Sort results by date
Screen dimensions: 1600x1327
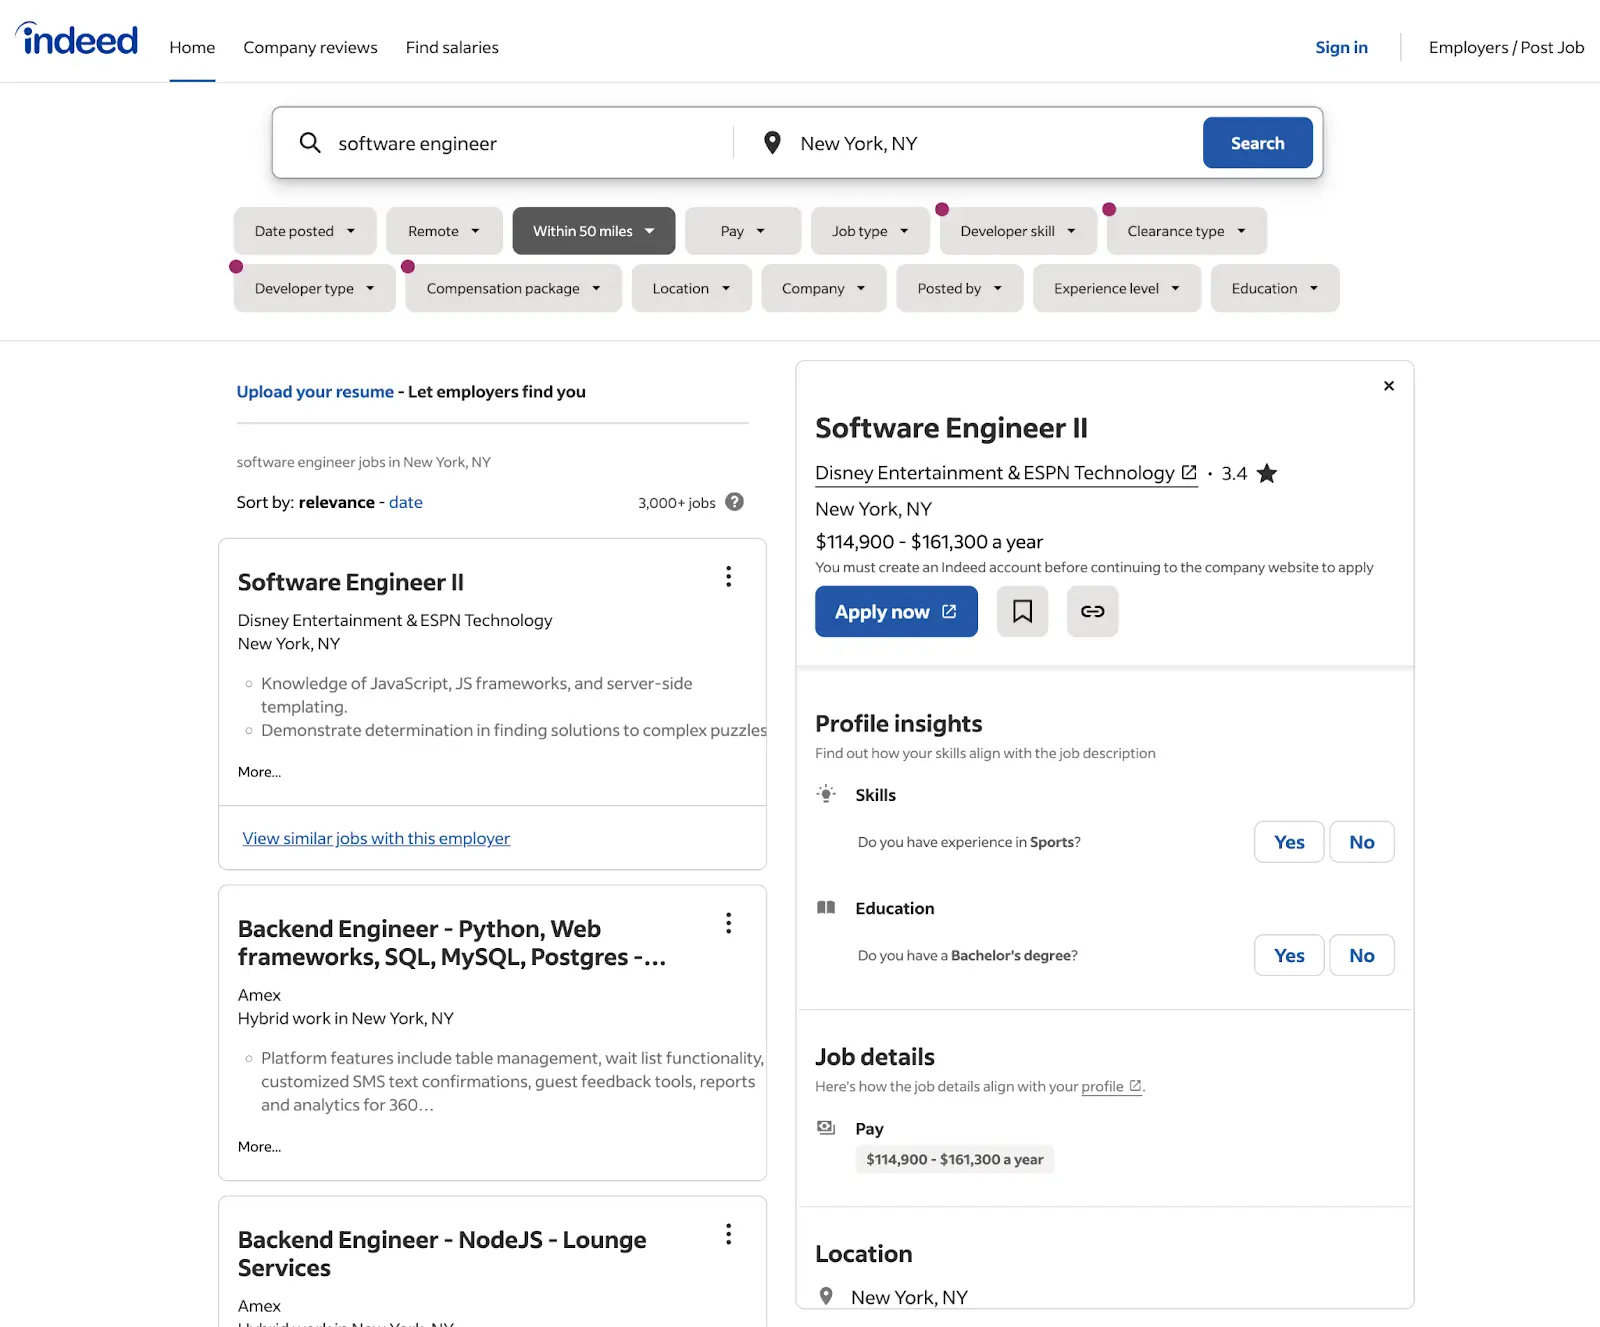coord(405,502)
